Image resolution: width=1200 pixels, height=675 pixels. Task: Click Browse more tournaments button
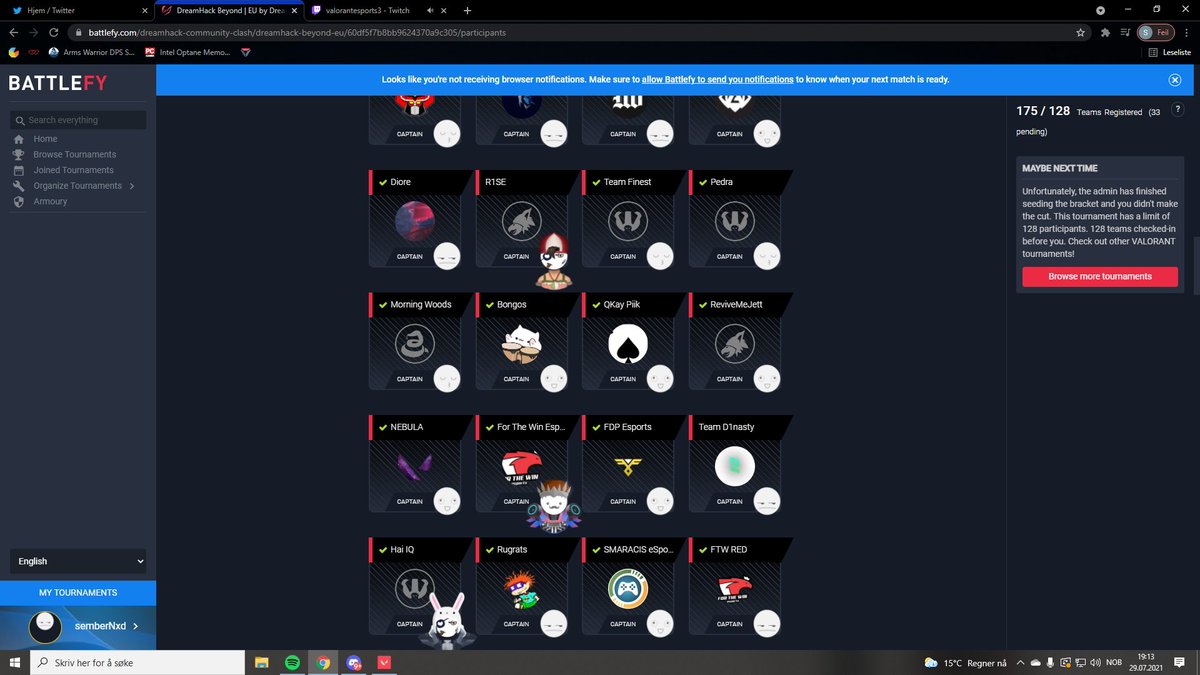click(1100, 276)
